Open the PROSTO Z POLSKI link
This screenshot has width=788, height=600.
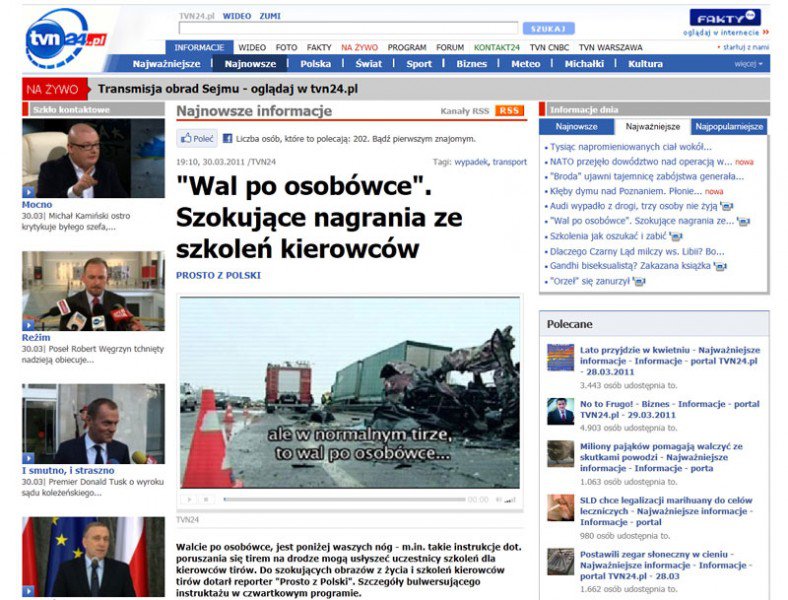[x=218, y=275]
